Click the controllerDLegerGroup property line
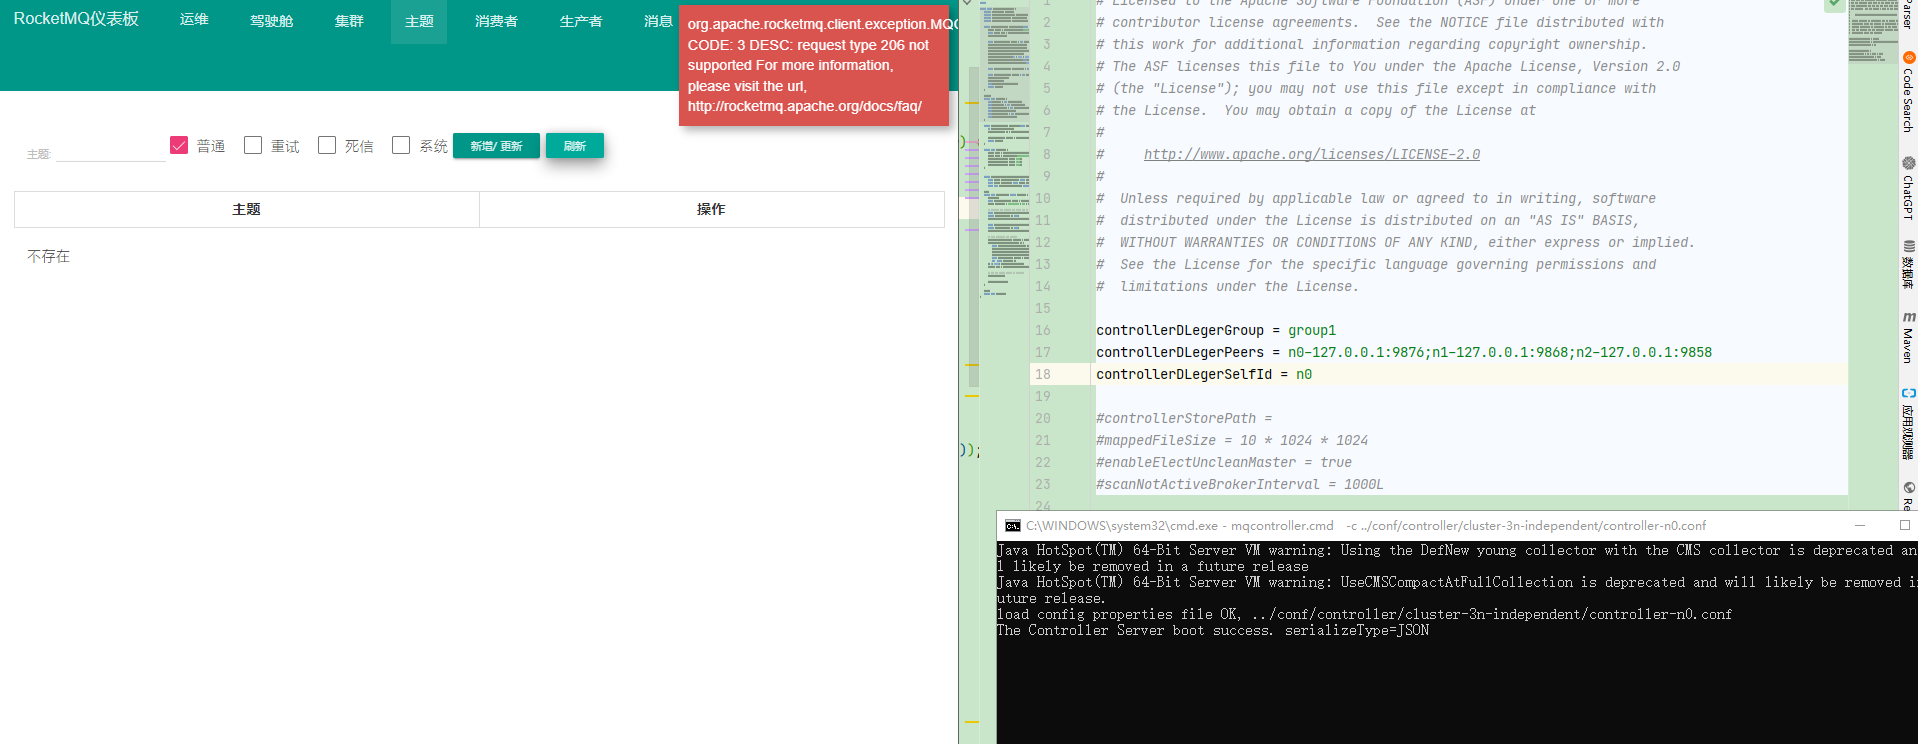The height and width of the screenshot is (744, 1918). coord(1216,330)
